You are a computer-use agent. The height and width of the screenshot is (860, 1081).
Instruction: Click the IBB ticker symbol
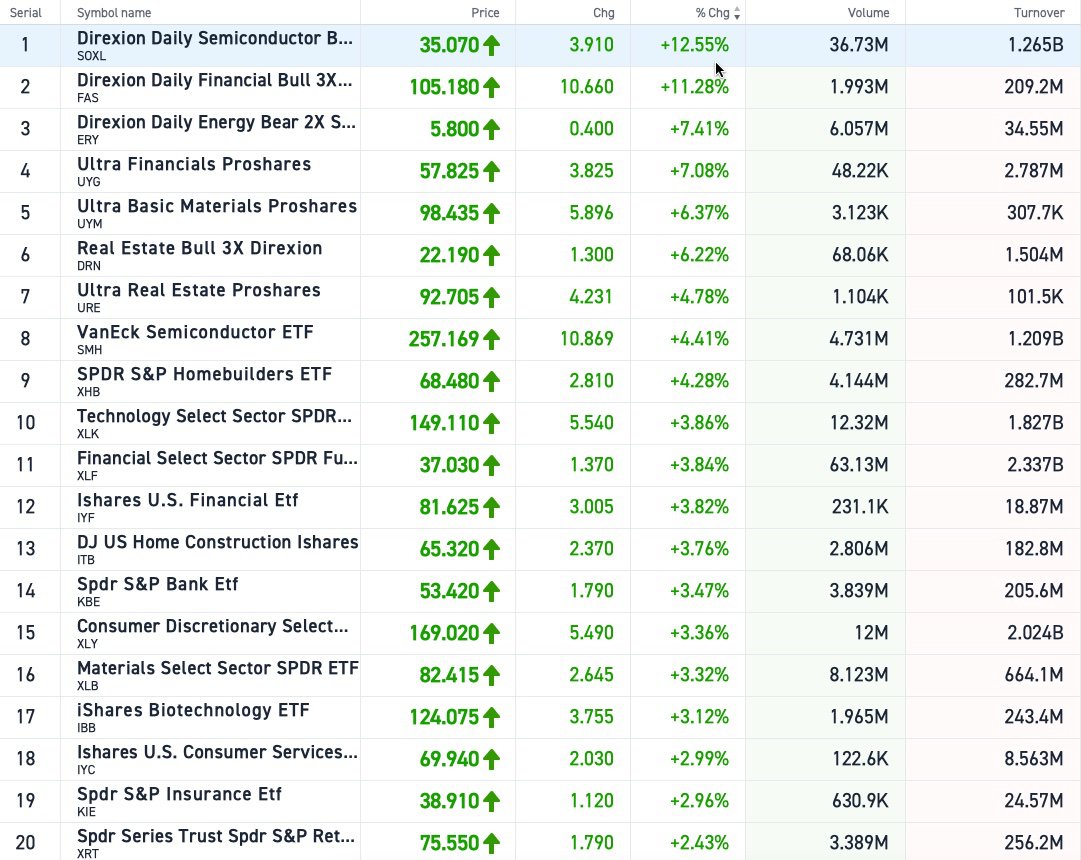coord(86,728)
